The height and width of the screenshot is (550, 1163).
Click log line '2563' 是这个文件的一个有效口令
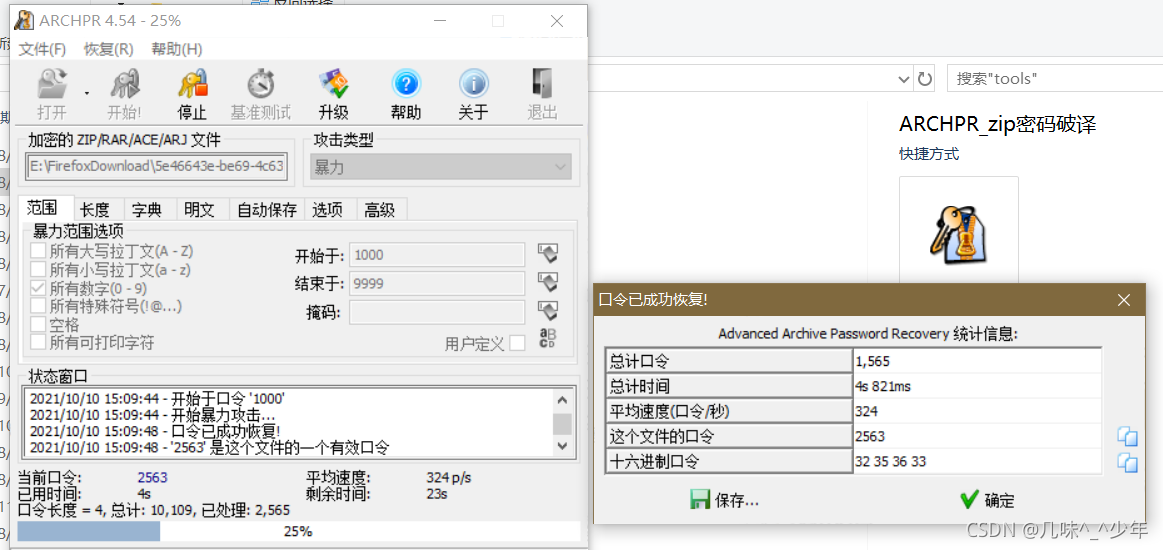point(209,447)
